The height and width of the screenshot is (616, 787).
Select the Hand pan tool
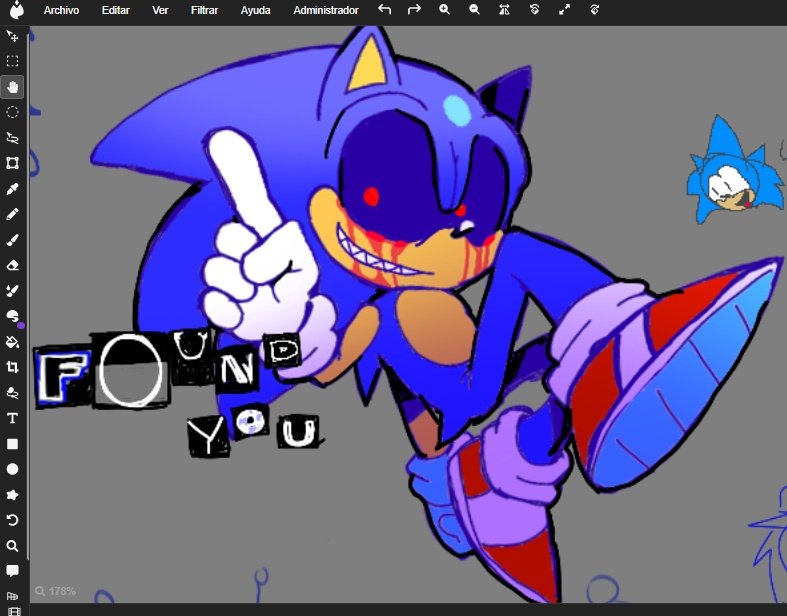13,87
